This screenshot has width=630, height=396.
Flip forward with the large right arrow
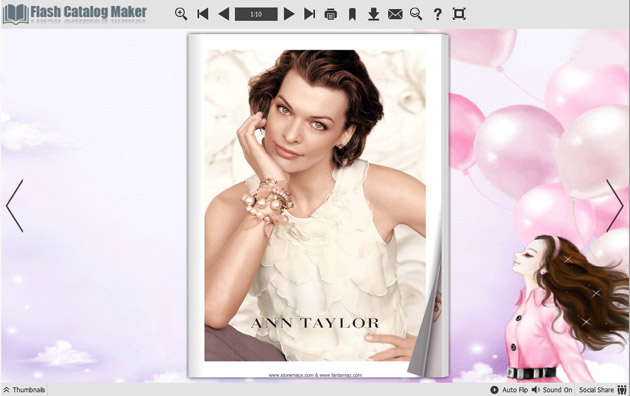pos(615,206)
